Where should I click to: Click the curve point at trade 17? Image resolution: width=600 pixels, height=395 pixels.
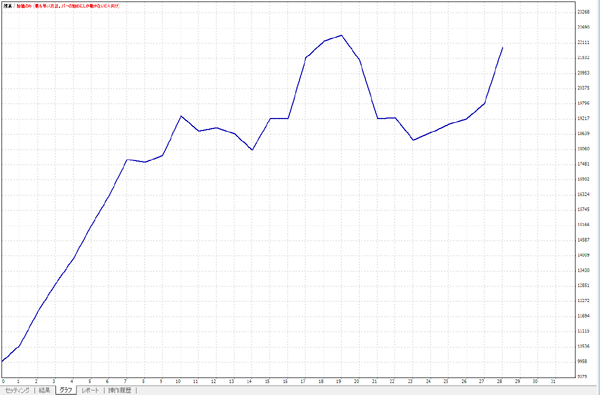(306, 57)
